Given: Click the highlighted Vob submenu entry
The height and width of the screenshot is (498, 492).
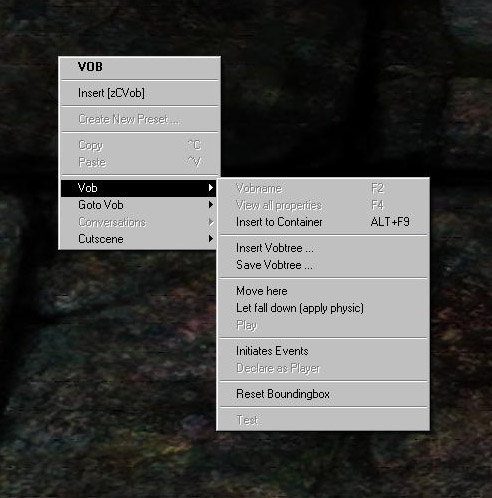Looking at the screenshot, I should click(x=139, y=188).
